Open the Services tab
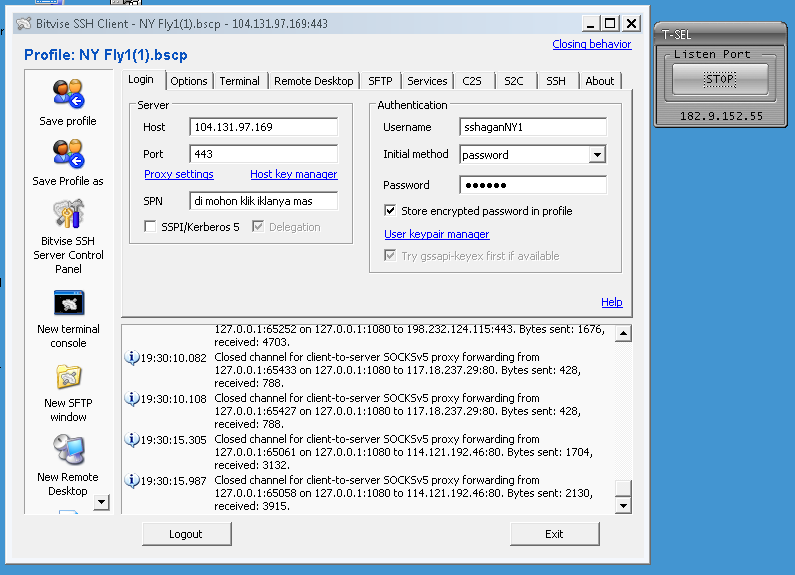This screenshot has width=795, height=575. [427, 81]
